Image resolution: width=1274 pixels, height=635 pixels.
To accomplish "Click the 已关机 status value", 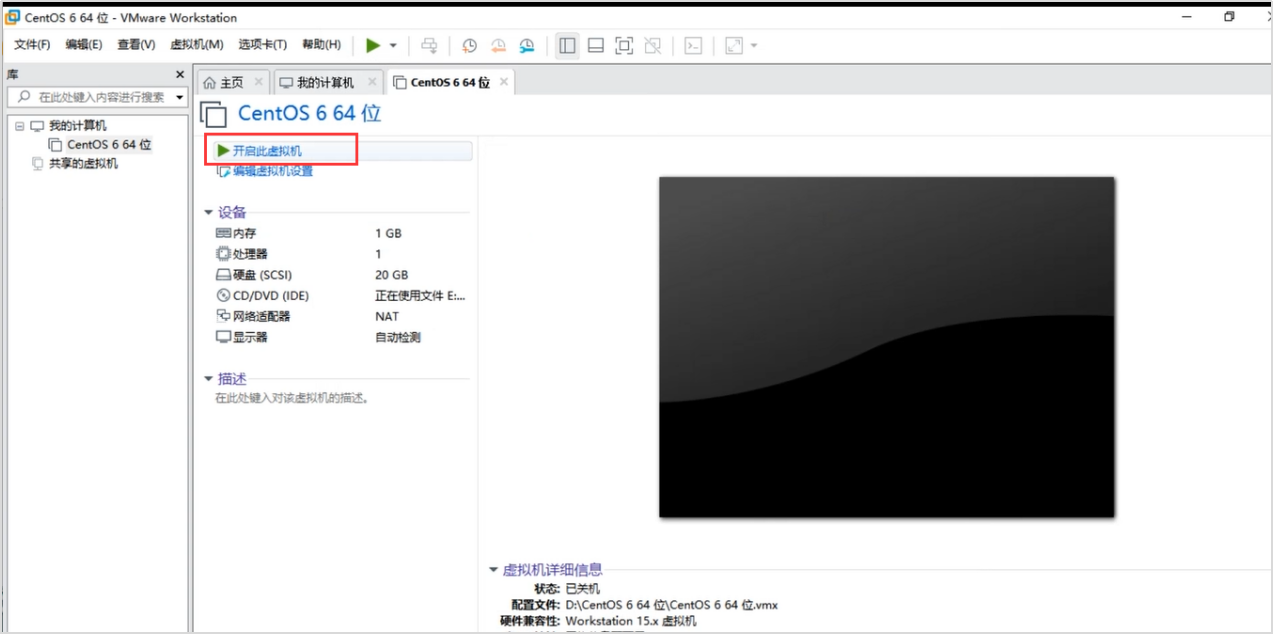I will pyautogui.click(x=583, y=589).
